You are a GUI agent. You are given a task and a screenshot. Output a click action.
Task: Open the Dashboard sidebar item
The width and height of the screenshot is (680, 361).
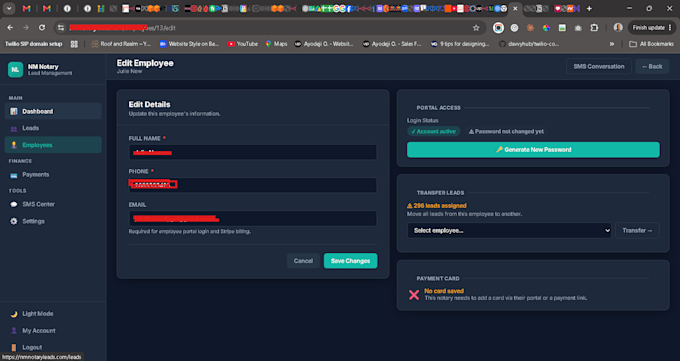(53, 111)
